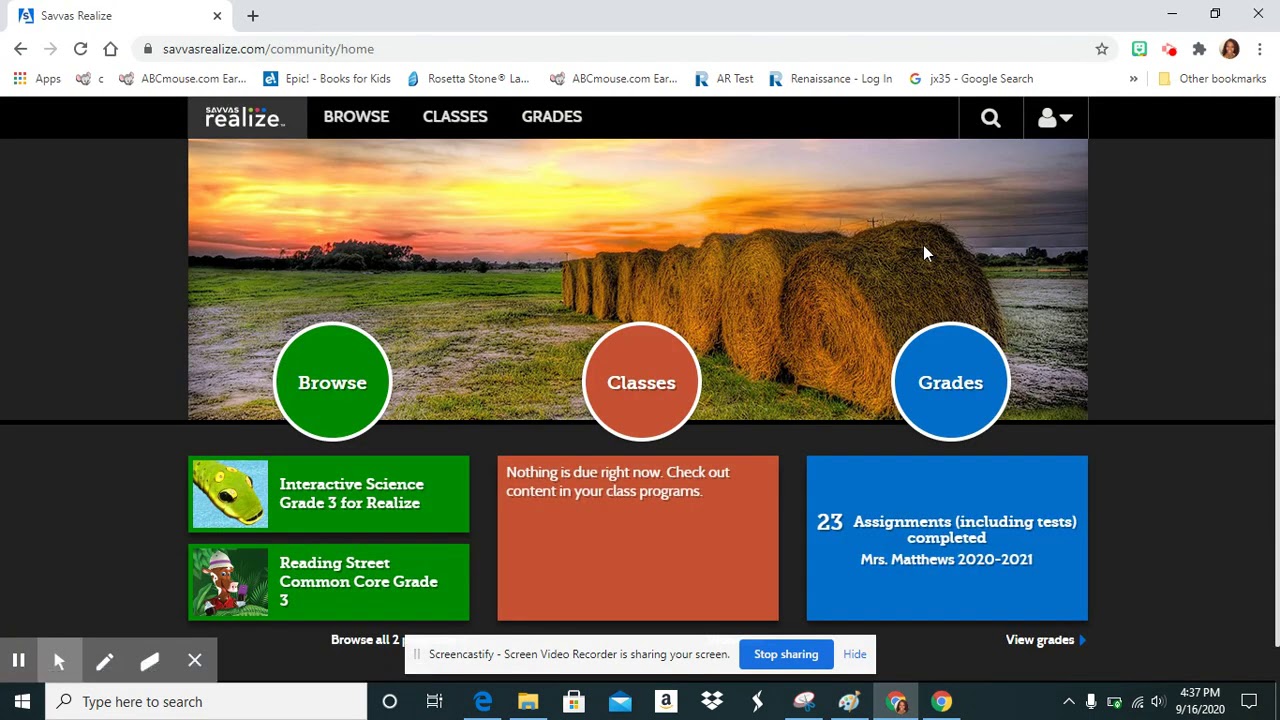Close the Screencastify drawing toolbar
Viewport: 1280px width, 720px height.
click(x=195, y=661)
